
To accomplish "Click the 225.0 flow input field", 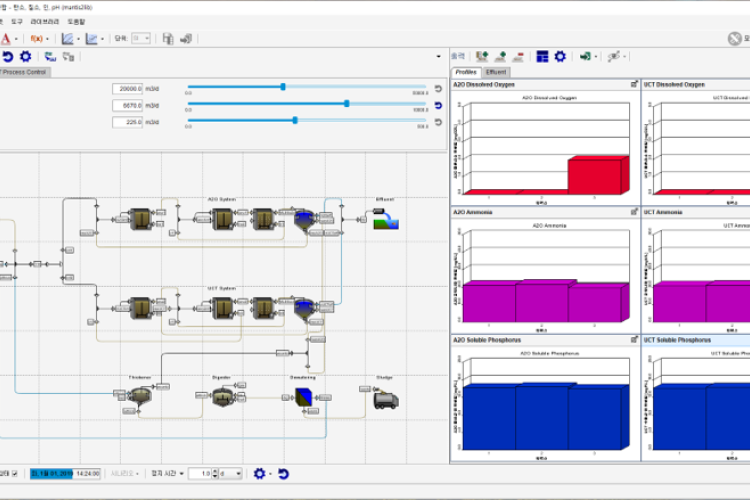I will coord(127,122).
